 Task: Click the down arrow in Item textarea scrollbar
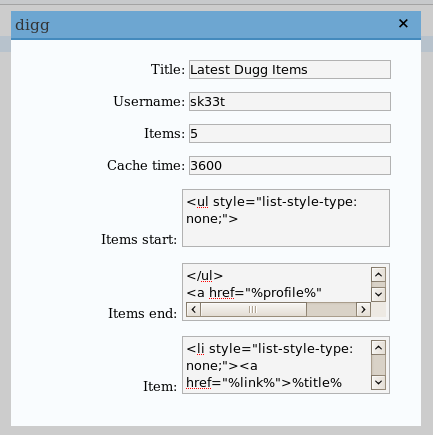(378, 382)
